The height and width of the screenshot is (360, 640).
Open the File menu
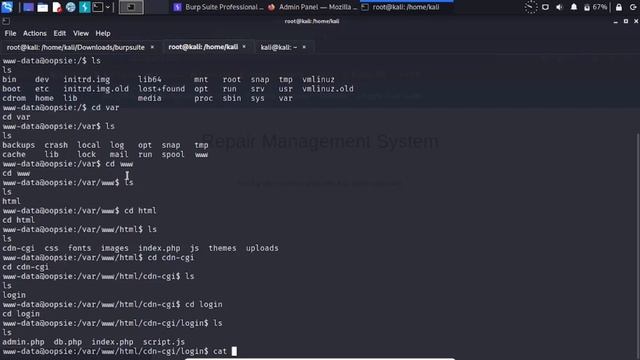click(x=10, y=33)
